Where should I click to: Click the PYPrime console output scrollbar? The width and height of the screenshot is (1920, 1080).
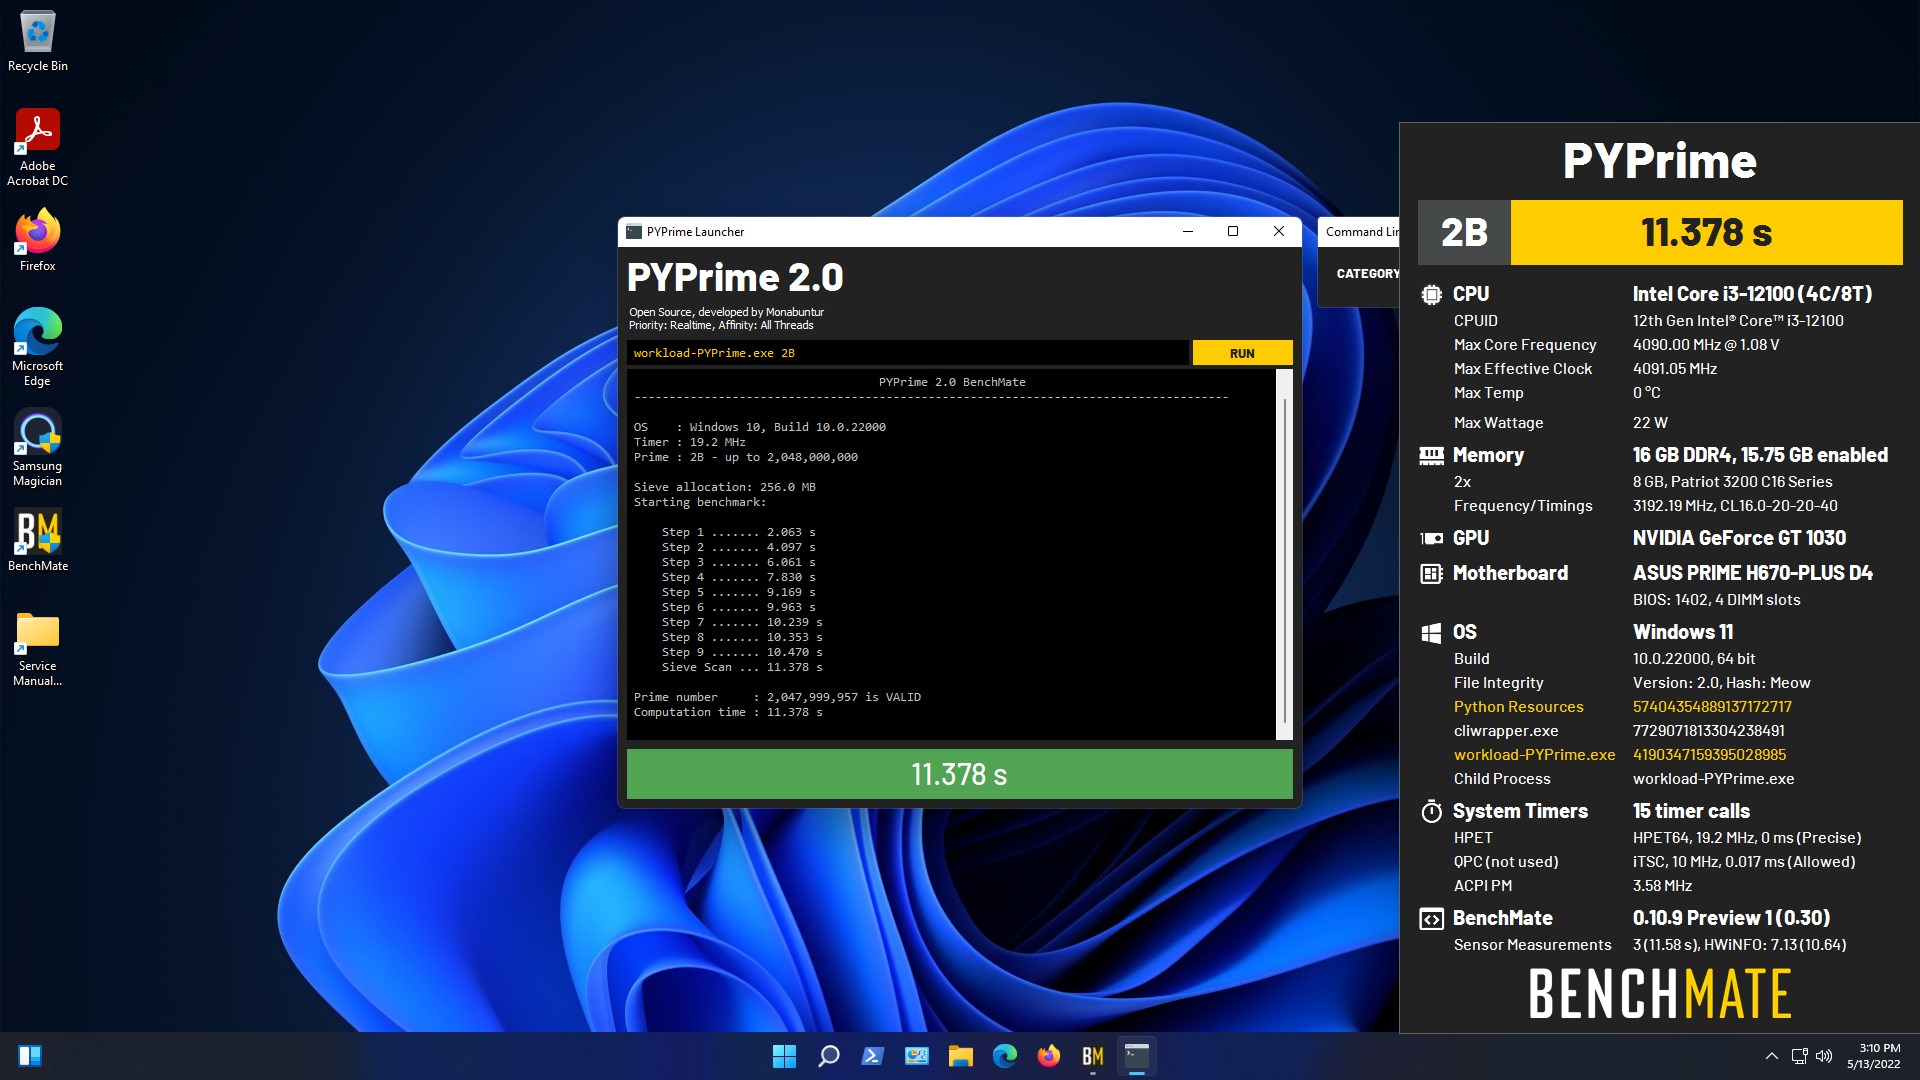(1285, 555)
